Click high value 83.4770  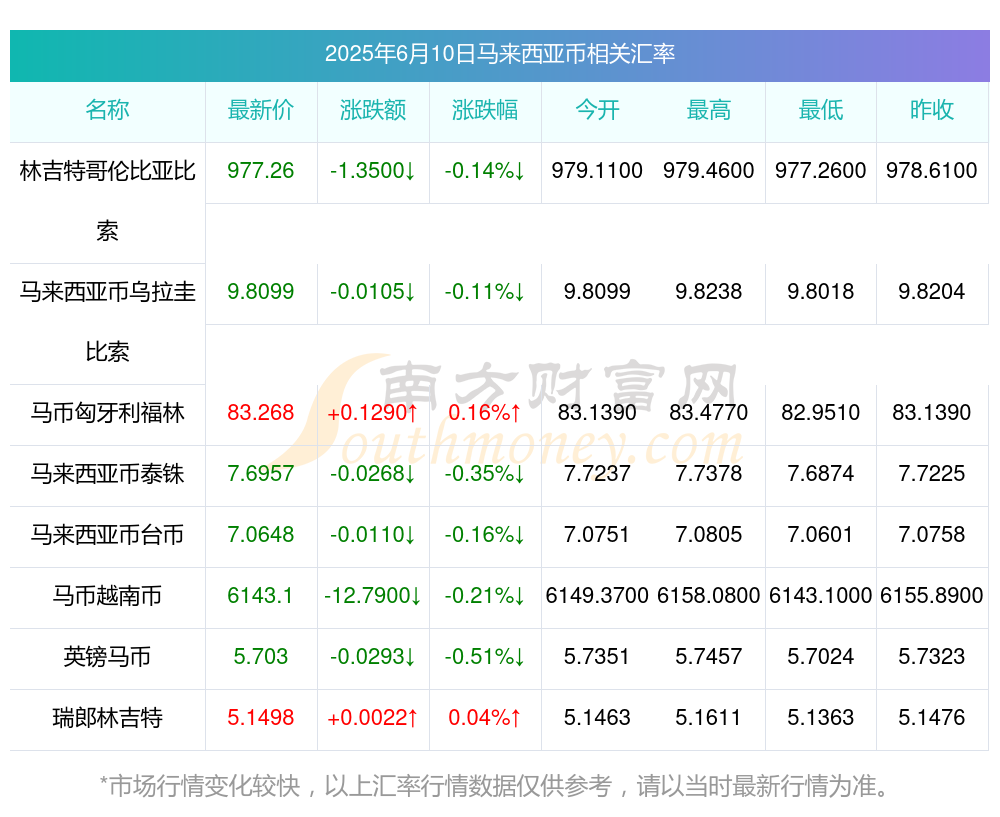pos(709,413)
